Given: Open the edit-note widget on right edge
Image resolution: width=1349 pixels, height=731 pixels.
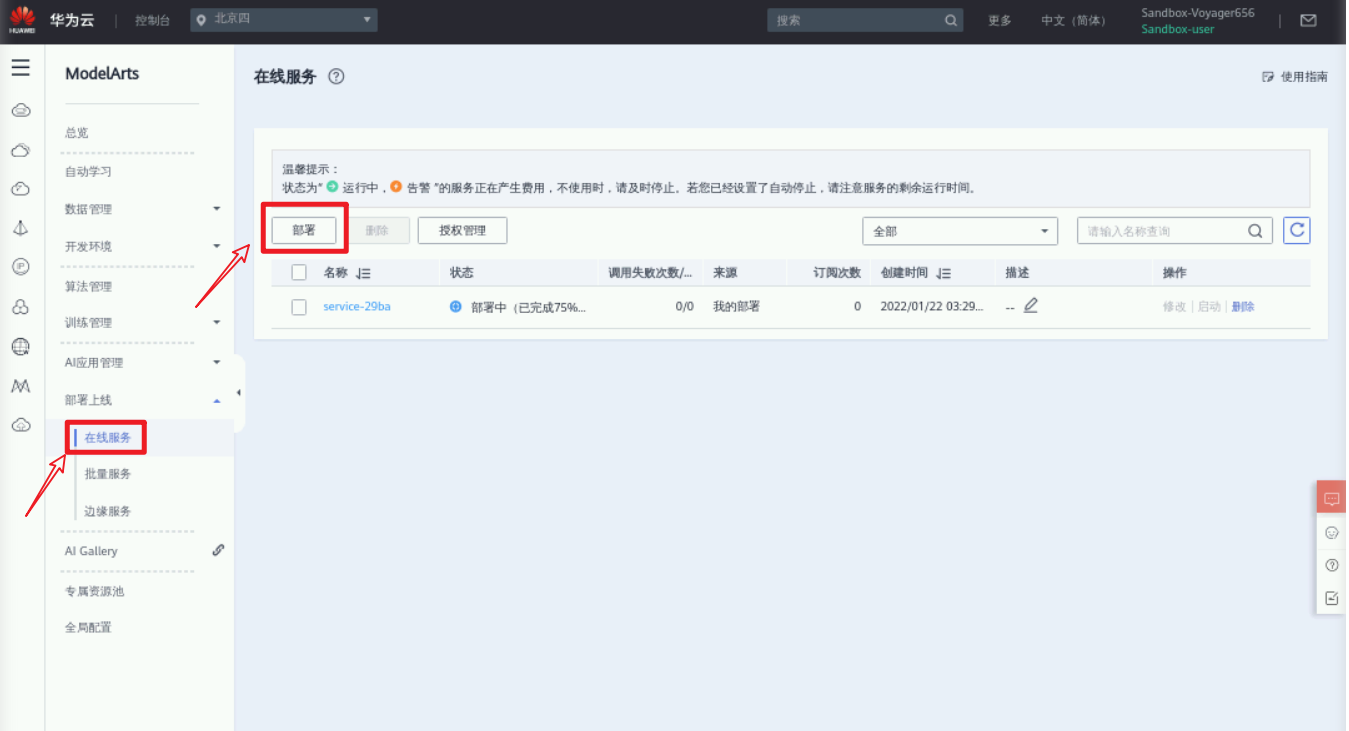Looking at the screenshot, I should [x=1331, y=598].
